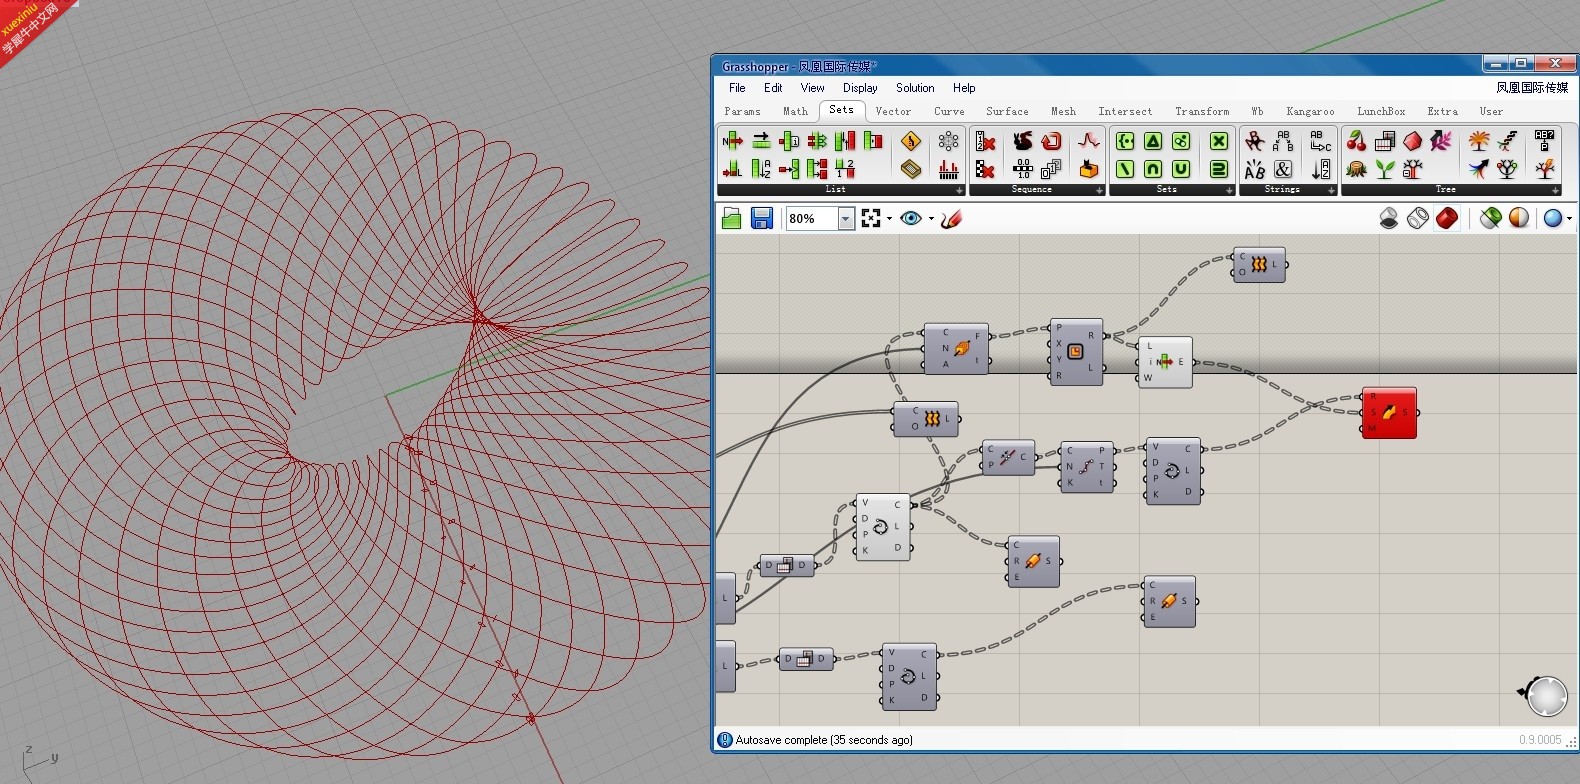Select the Cross Reference dots icon
This screenshot has height=784, width=1580.
(x=948, y=141)
